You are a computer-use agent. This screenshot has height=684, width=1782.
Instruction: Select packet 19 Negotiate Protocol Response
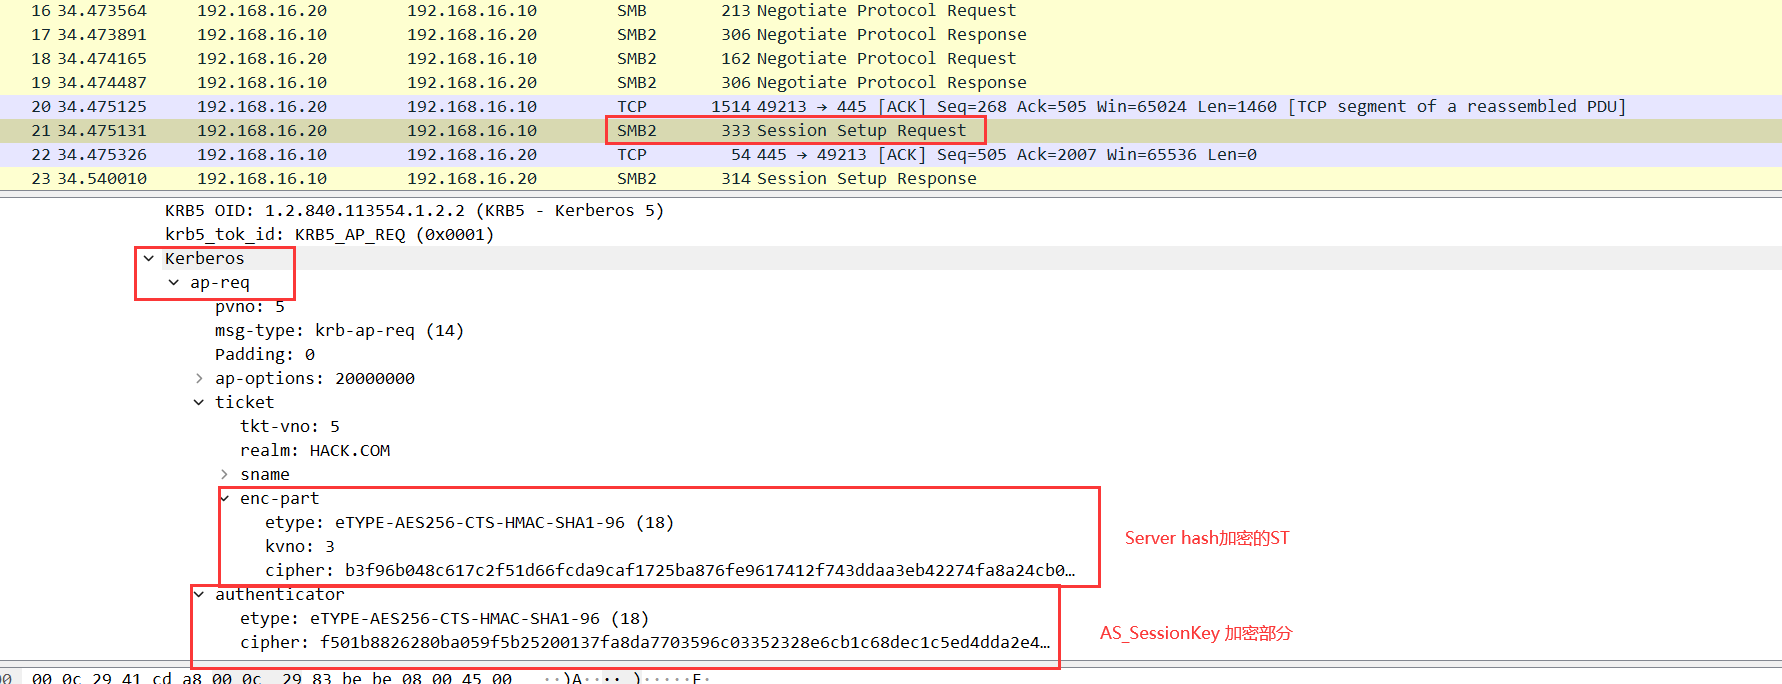pos(873,83)
